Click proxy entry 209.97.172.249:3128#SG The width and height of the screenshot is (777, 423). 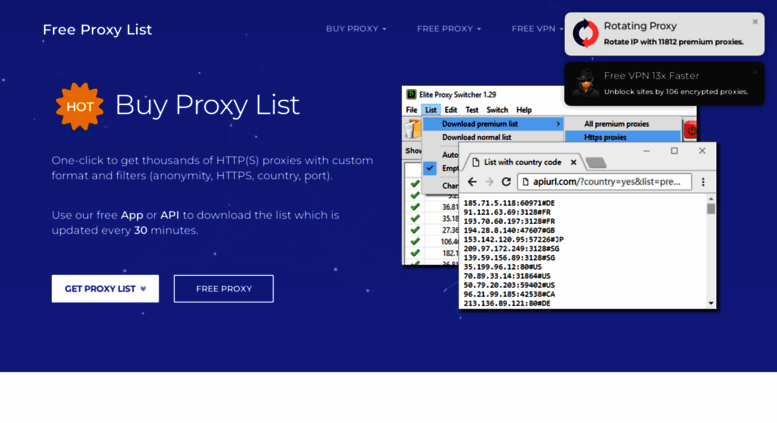[x=511, y=249]
